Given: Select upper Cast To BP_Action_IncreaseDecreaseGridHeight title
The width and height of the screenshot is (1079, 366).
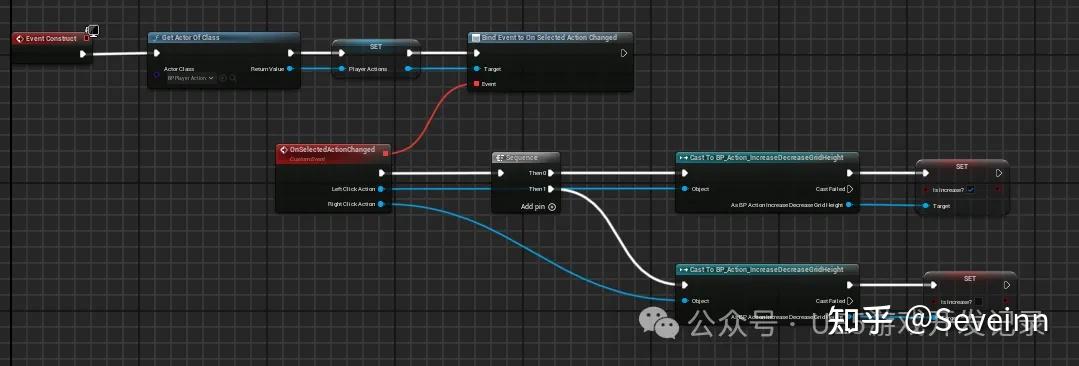Looking at the screenshot, I should (x=767, y=157).
